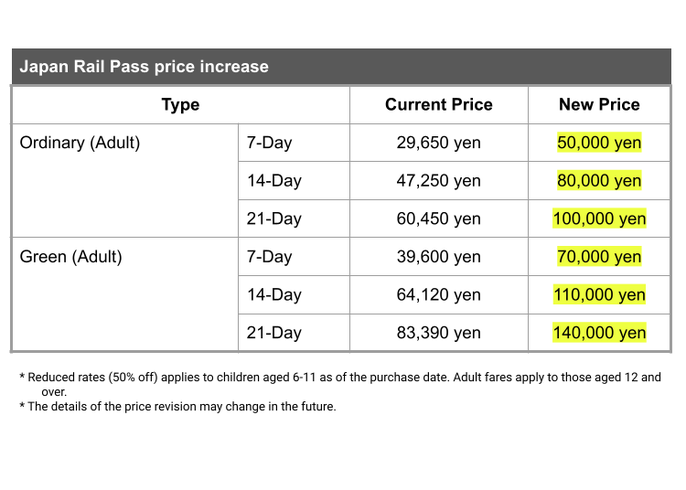Select the New Price column header

[x=599, y=105]
